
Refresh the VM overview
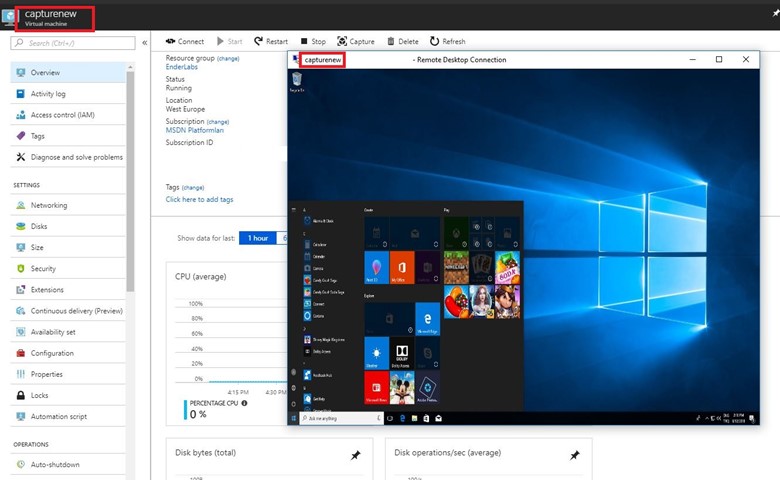447,42
